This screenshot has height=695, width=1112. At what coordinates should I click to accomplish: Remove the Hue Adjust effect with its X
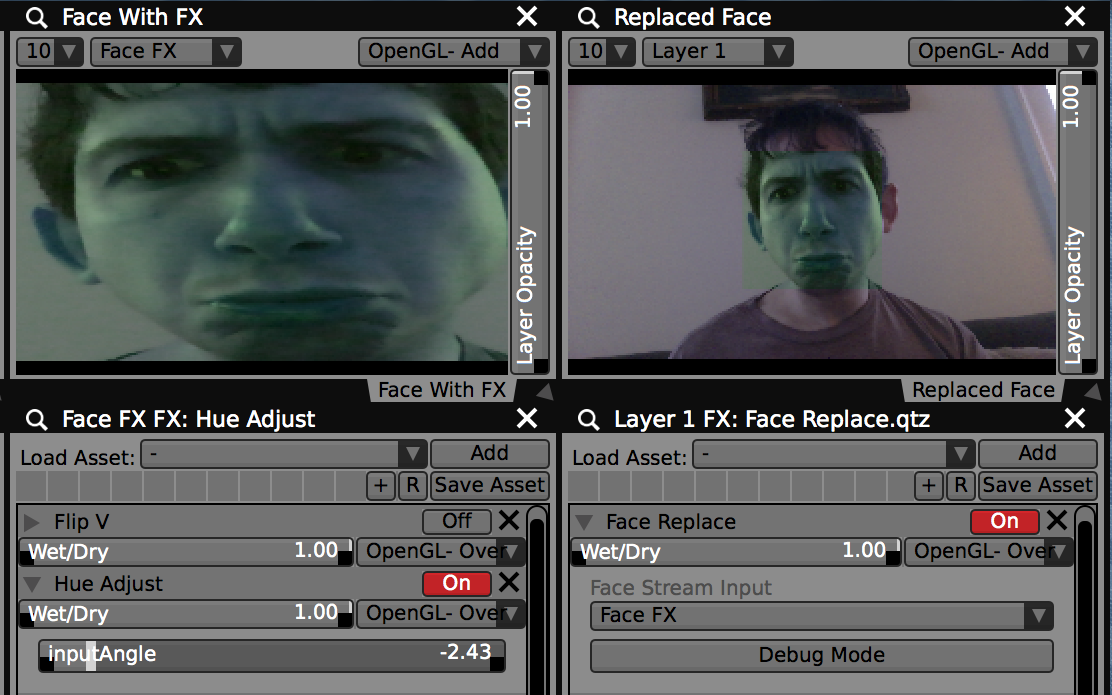pyautogui.click(x=508, y=583)
